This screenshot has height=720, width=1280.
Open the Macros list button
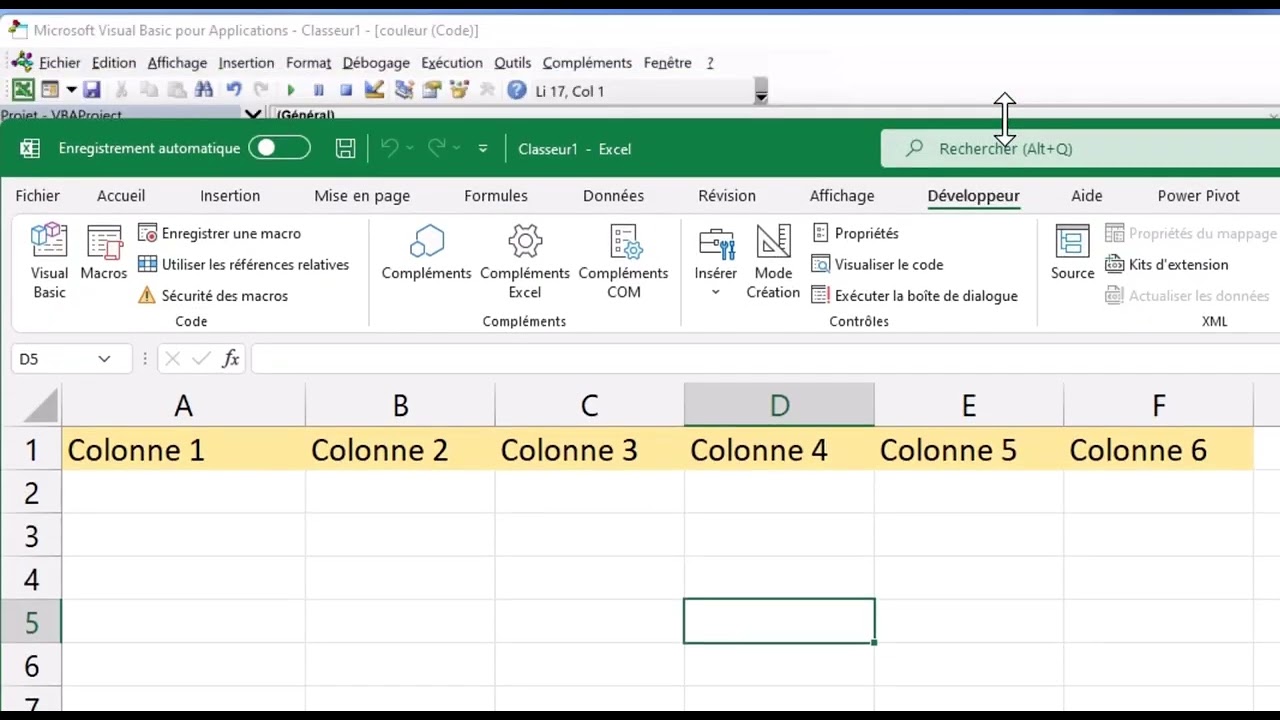(104, 254)
